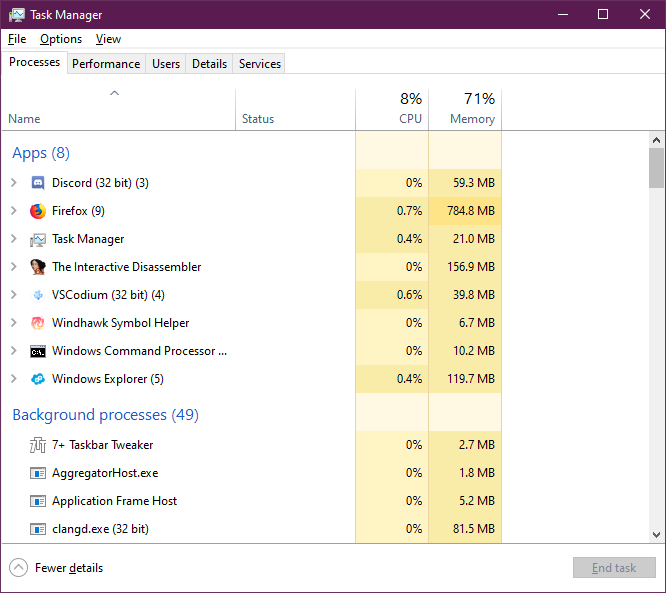The width and height of the screenshot is (666, 593).
Task: Click the scrollbar up arrow
Action: coord(656,140)
